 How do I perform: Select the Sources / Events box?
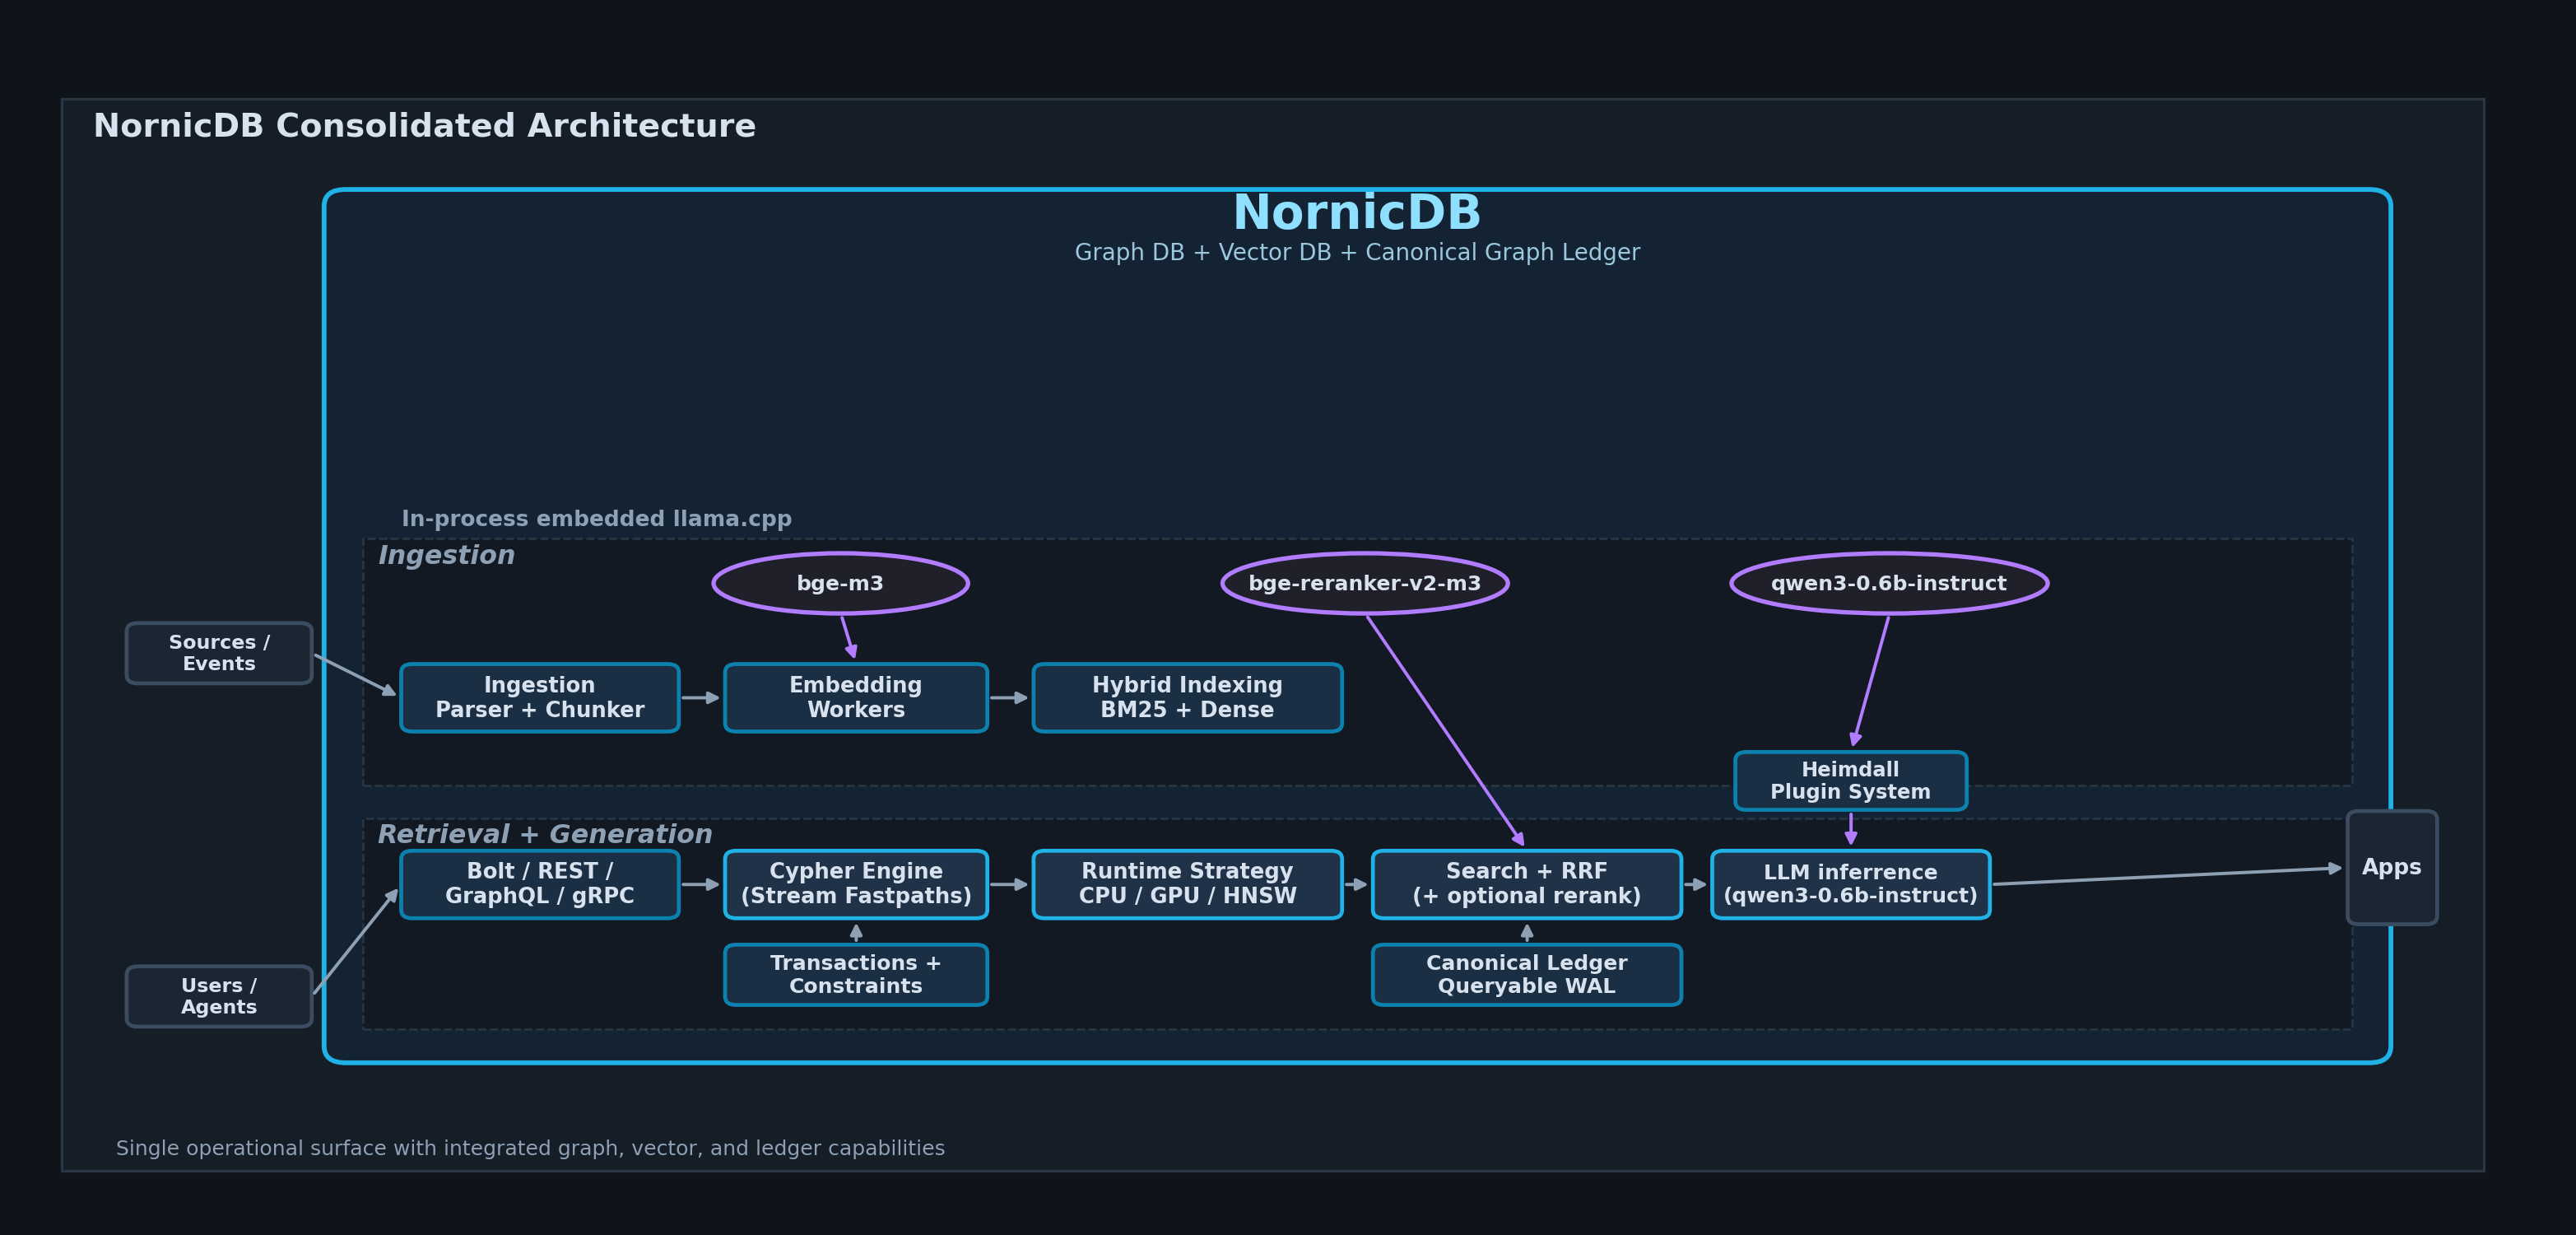point(219,653)
